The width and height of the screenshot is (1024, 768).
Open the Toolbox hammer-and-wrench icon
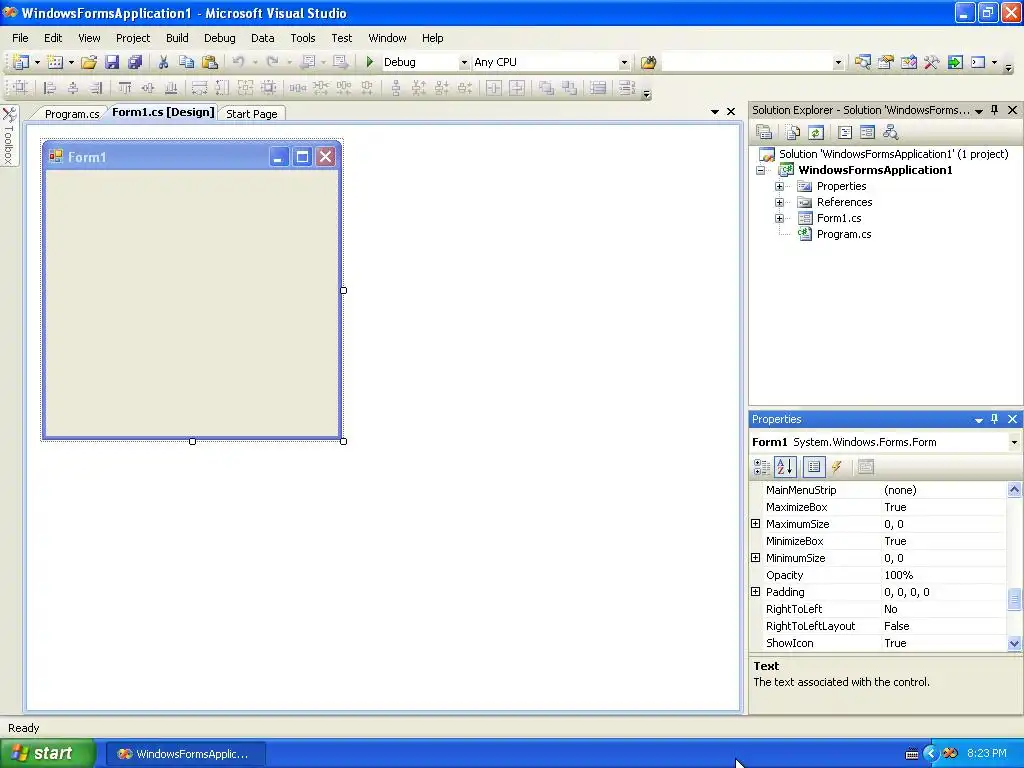[931, 62]
